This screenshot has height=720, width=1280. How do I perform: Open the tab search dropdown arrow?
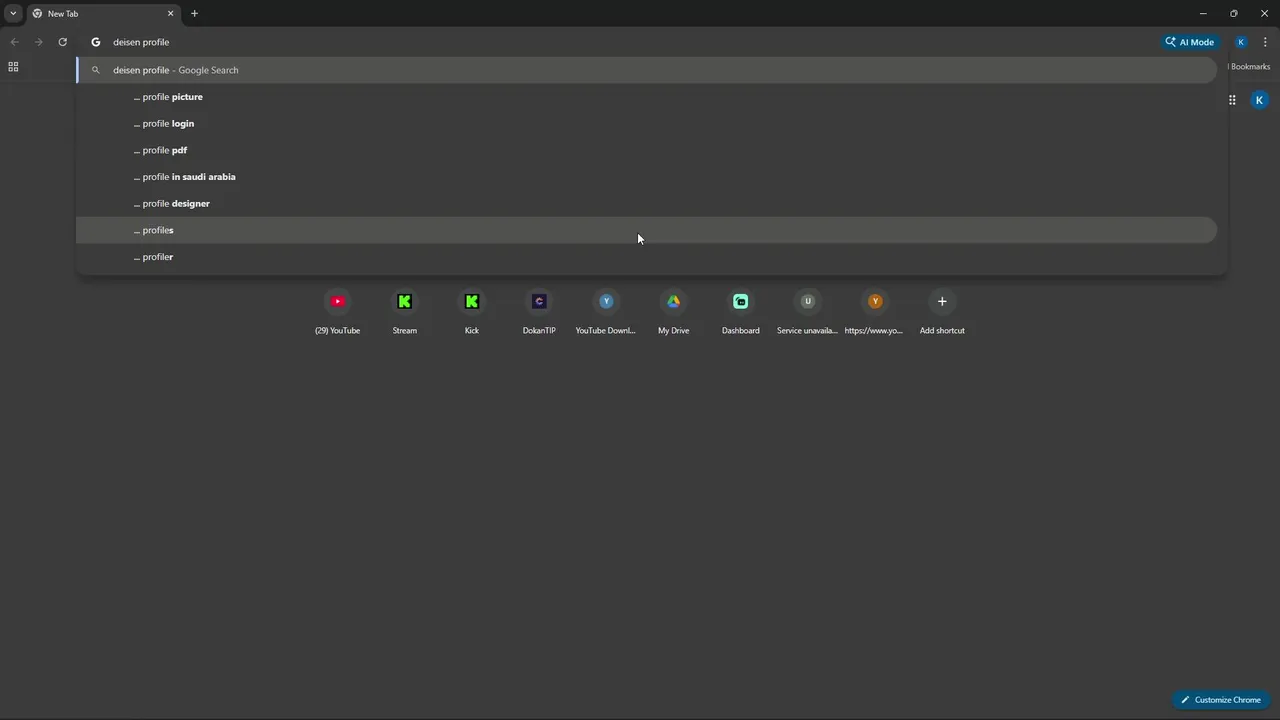tap(13, 13)
